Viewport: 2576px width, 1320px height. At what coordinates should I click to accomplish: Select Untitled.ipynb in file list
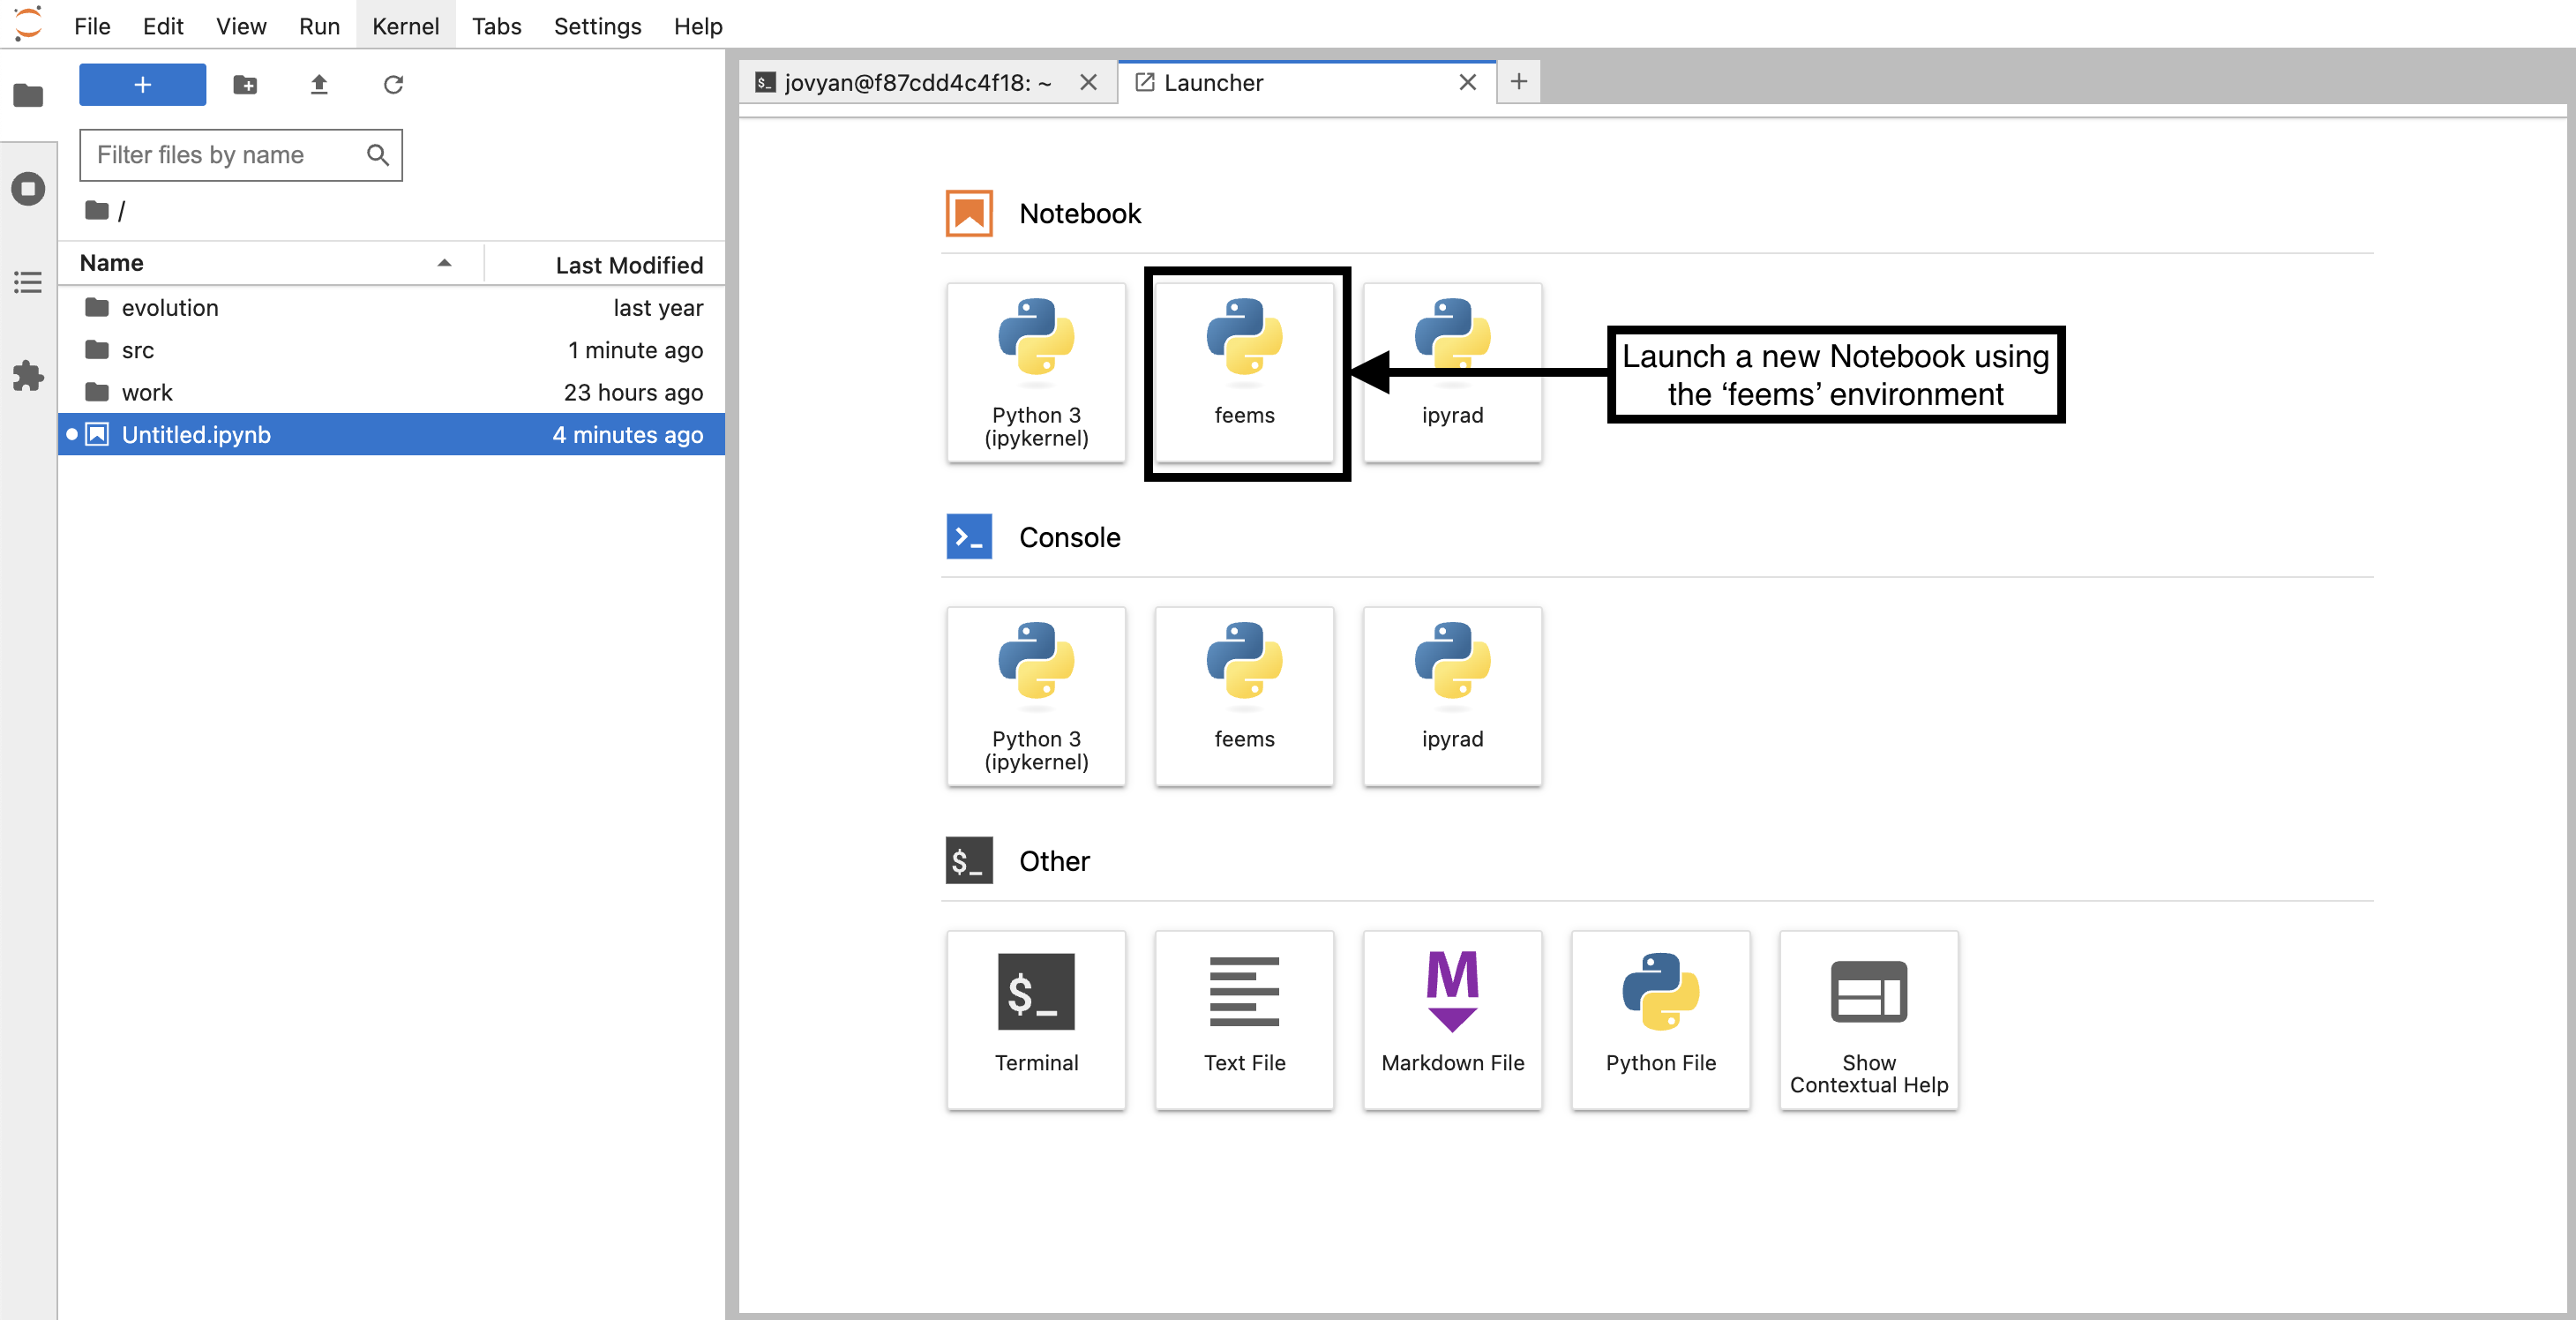tap(391, 434)
